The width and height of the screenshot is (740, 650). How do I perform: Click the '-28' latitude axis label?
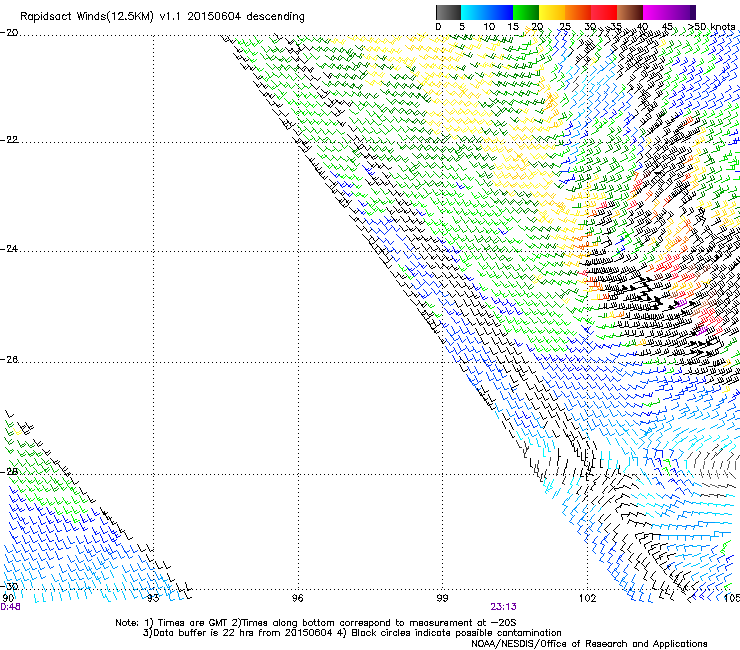(9, 472)
